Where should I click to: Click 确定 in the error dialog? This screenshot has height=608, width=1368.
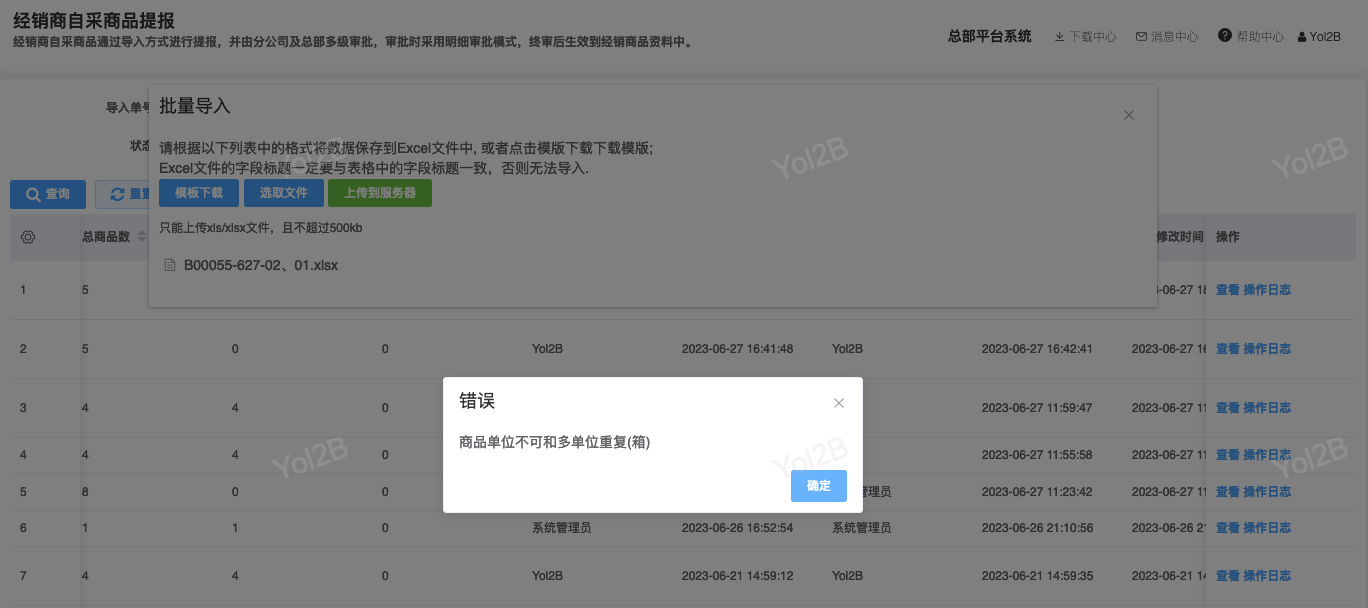pyautogui.click(x=818, y=486)
